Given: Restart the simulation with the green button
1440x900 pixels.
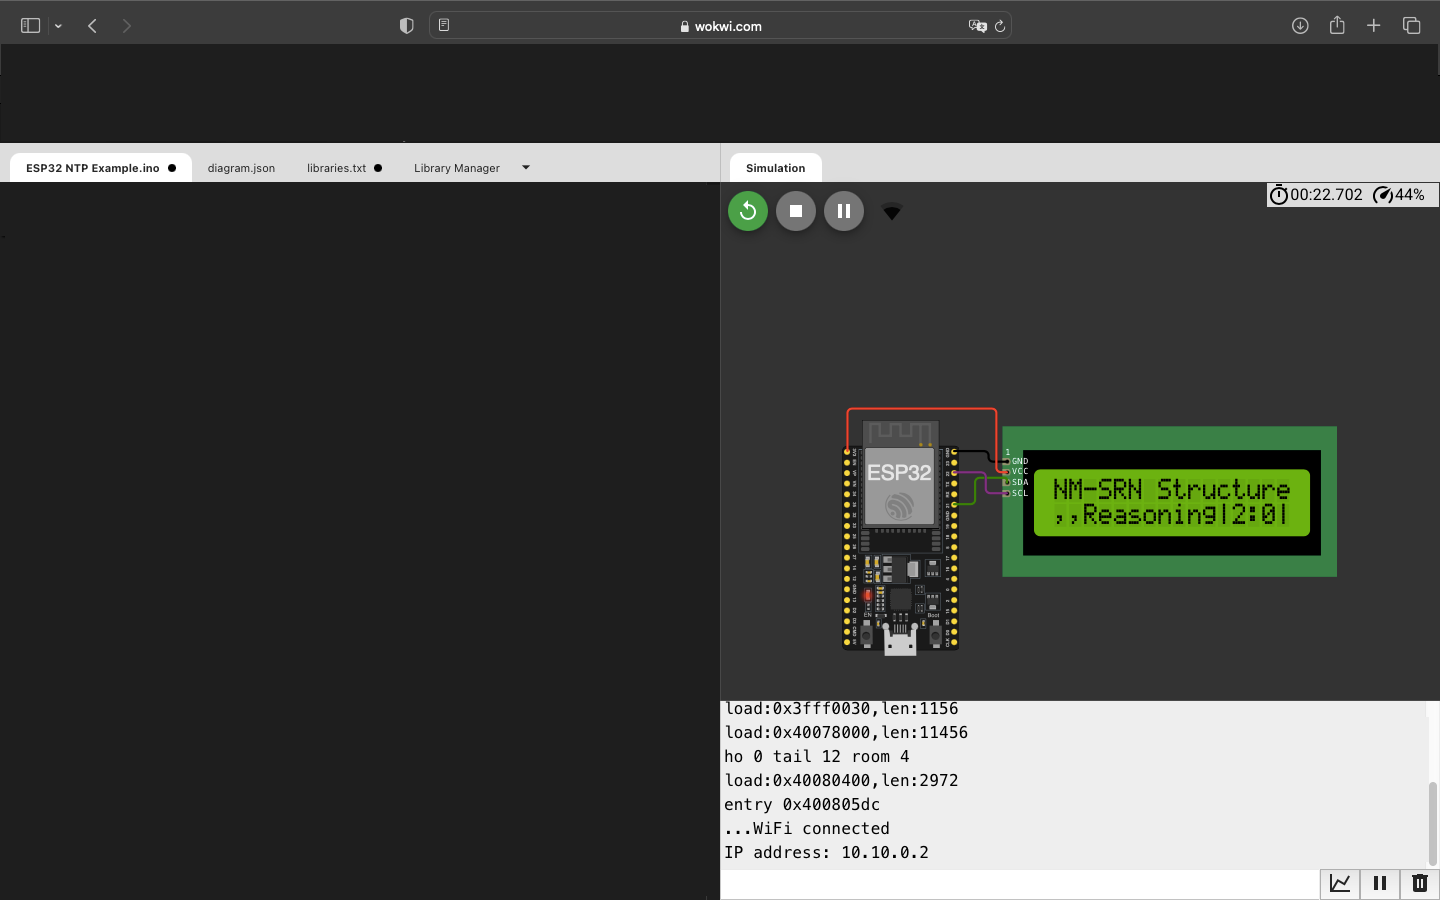Looking at the screenshot, I should coord(747,211).
